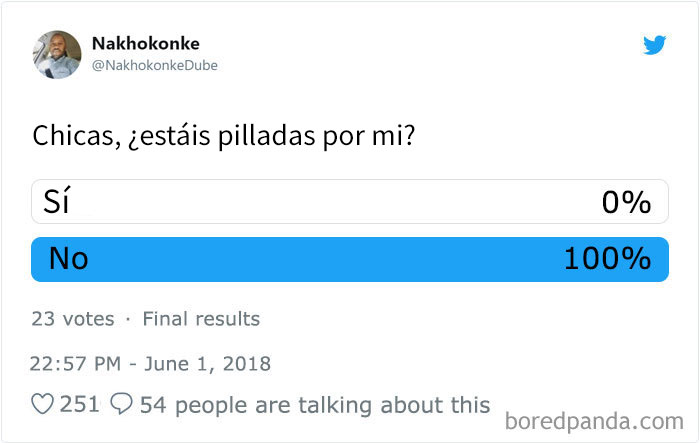Image resolution: width=700 pixels, height=443 pixels.
Task: Click the Sí label in the poll
Action: [x=57, y=200]
